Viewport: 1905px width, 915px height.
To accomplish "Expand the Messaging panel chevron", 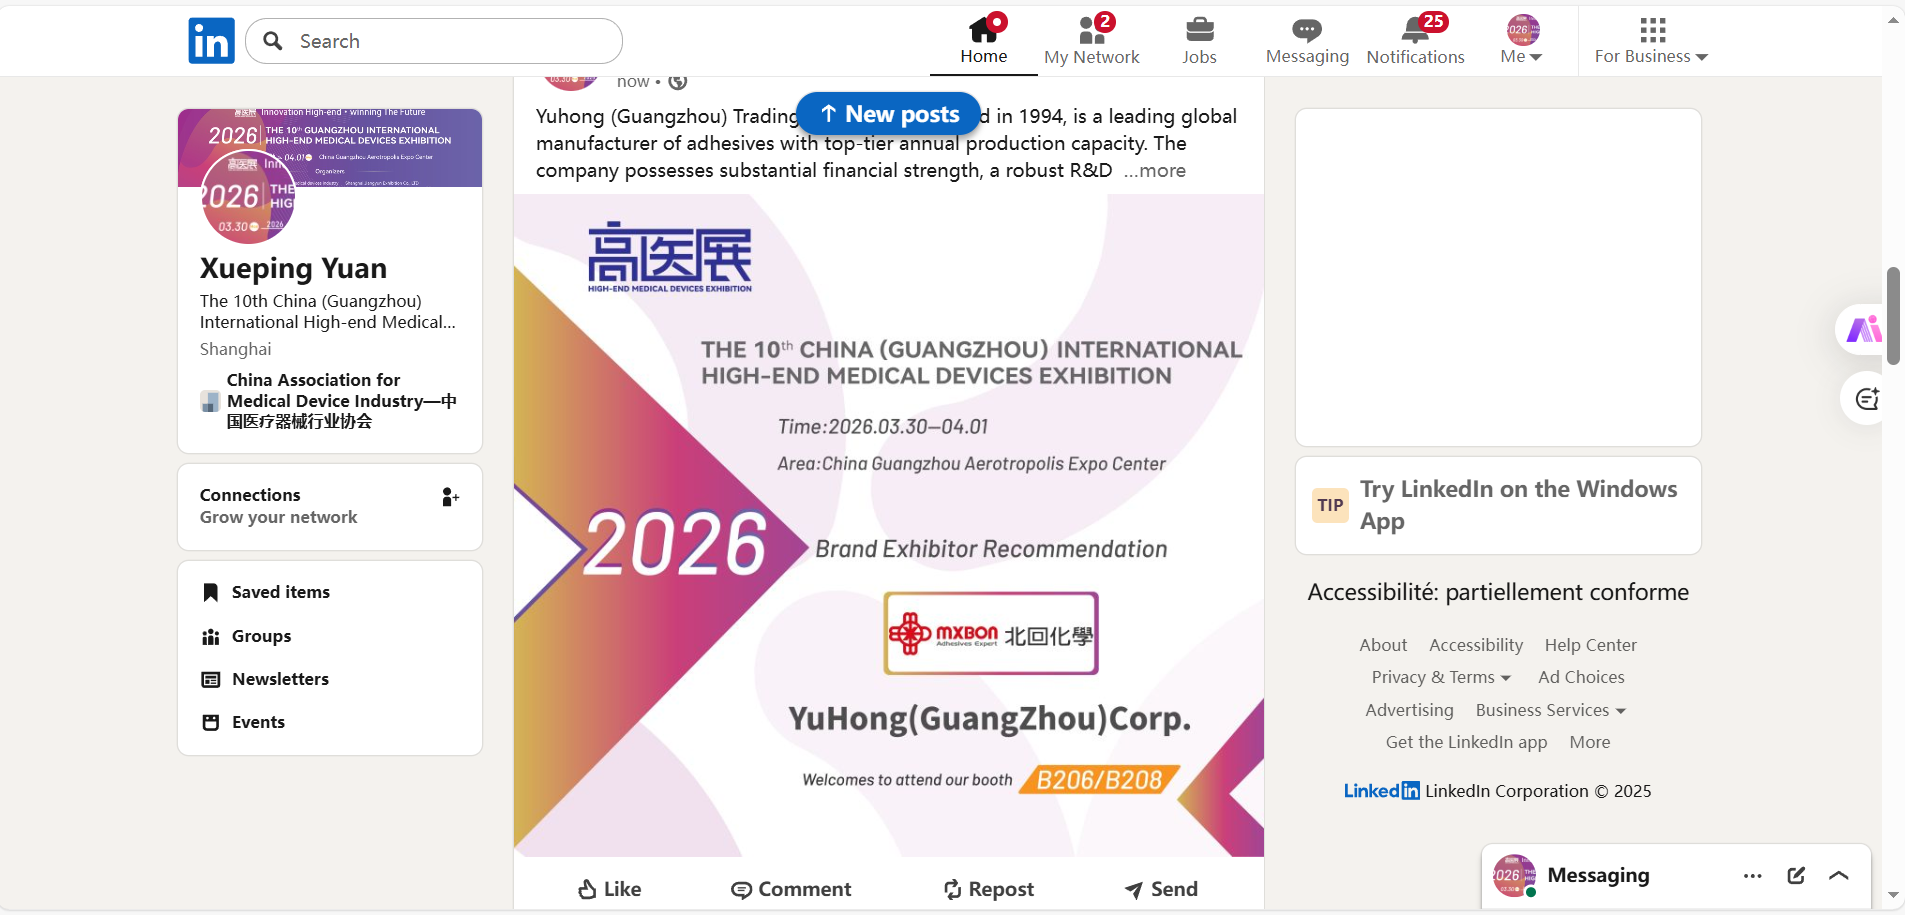I will pos(1838,876).
